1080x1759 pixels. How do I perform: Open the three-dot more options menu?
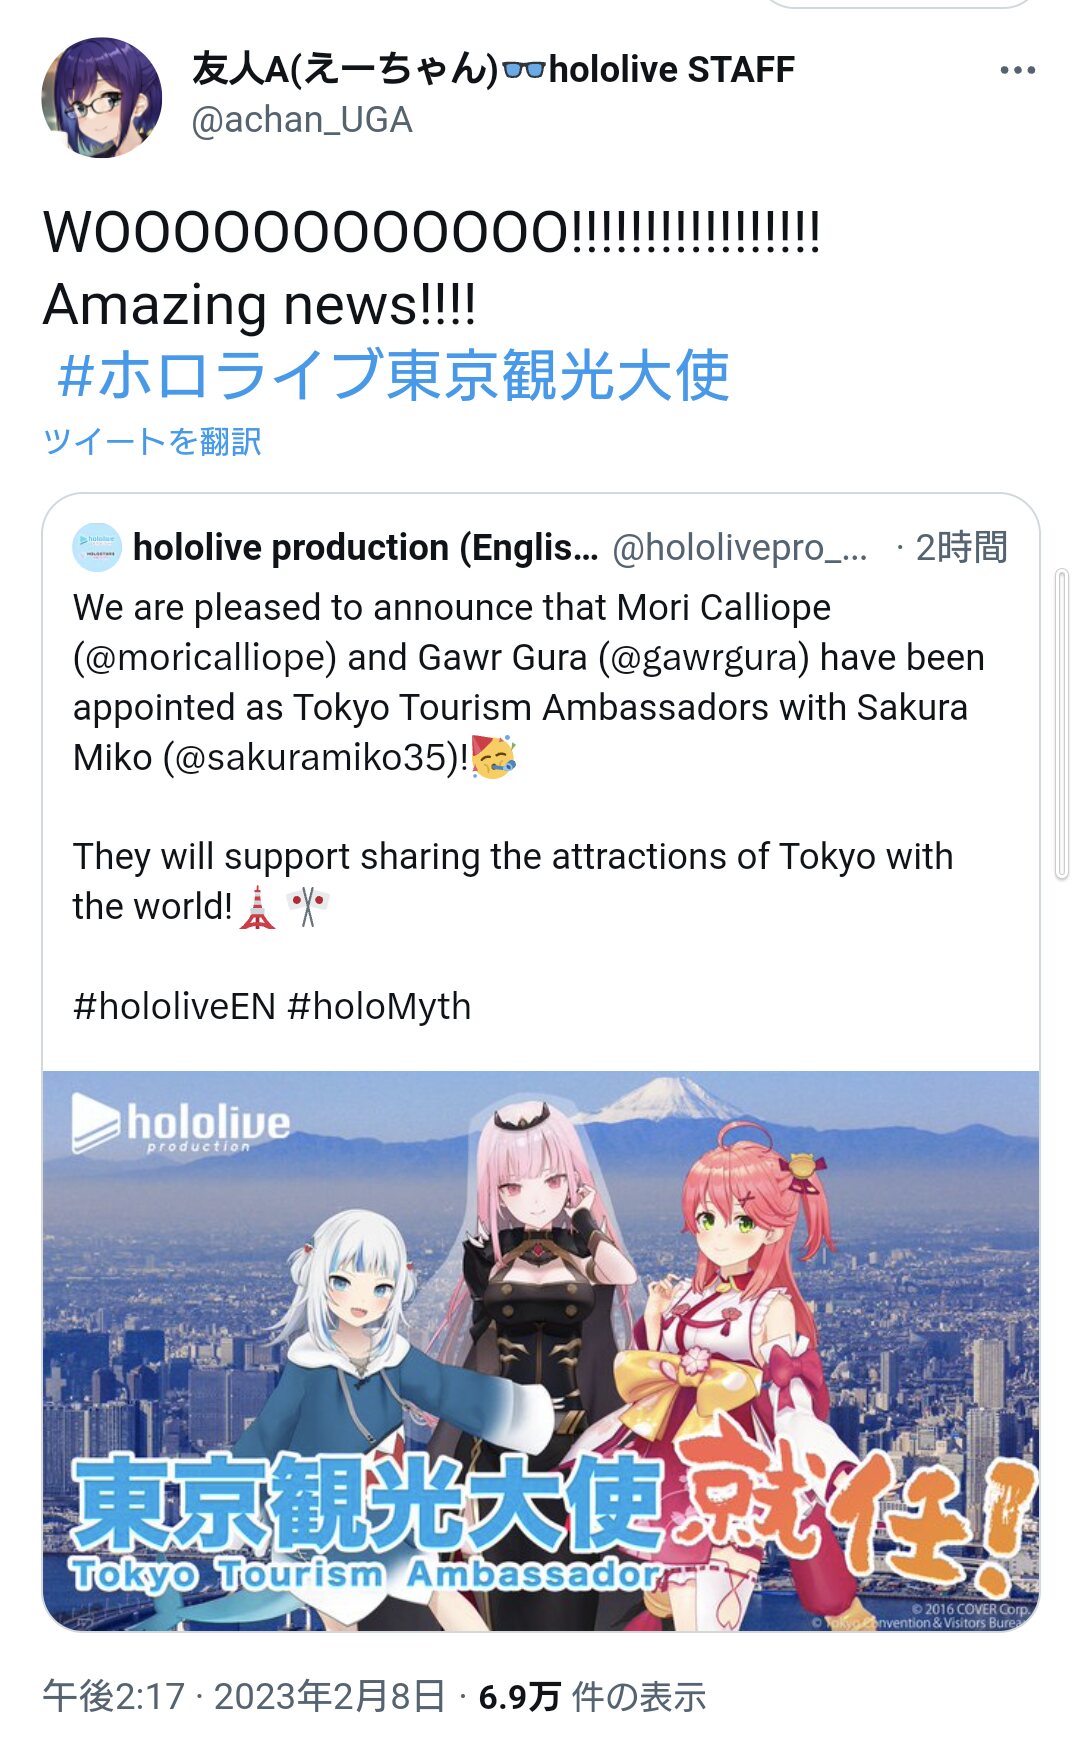[x=1017, y=70]
